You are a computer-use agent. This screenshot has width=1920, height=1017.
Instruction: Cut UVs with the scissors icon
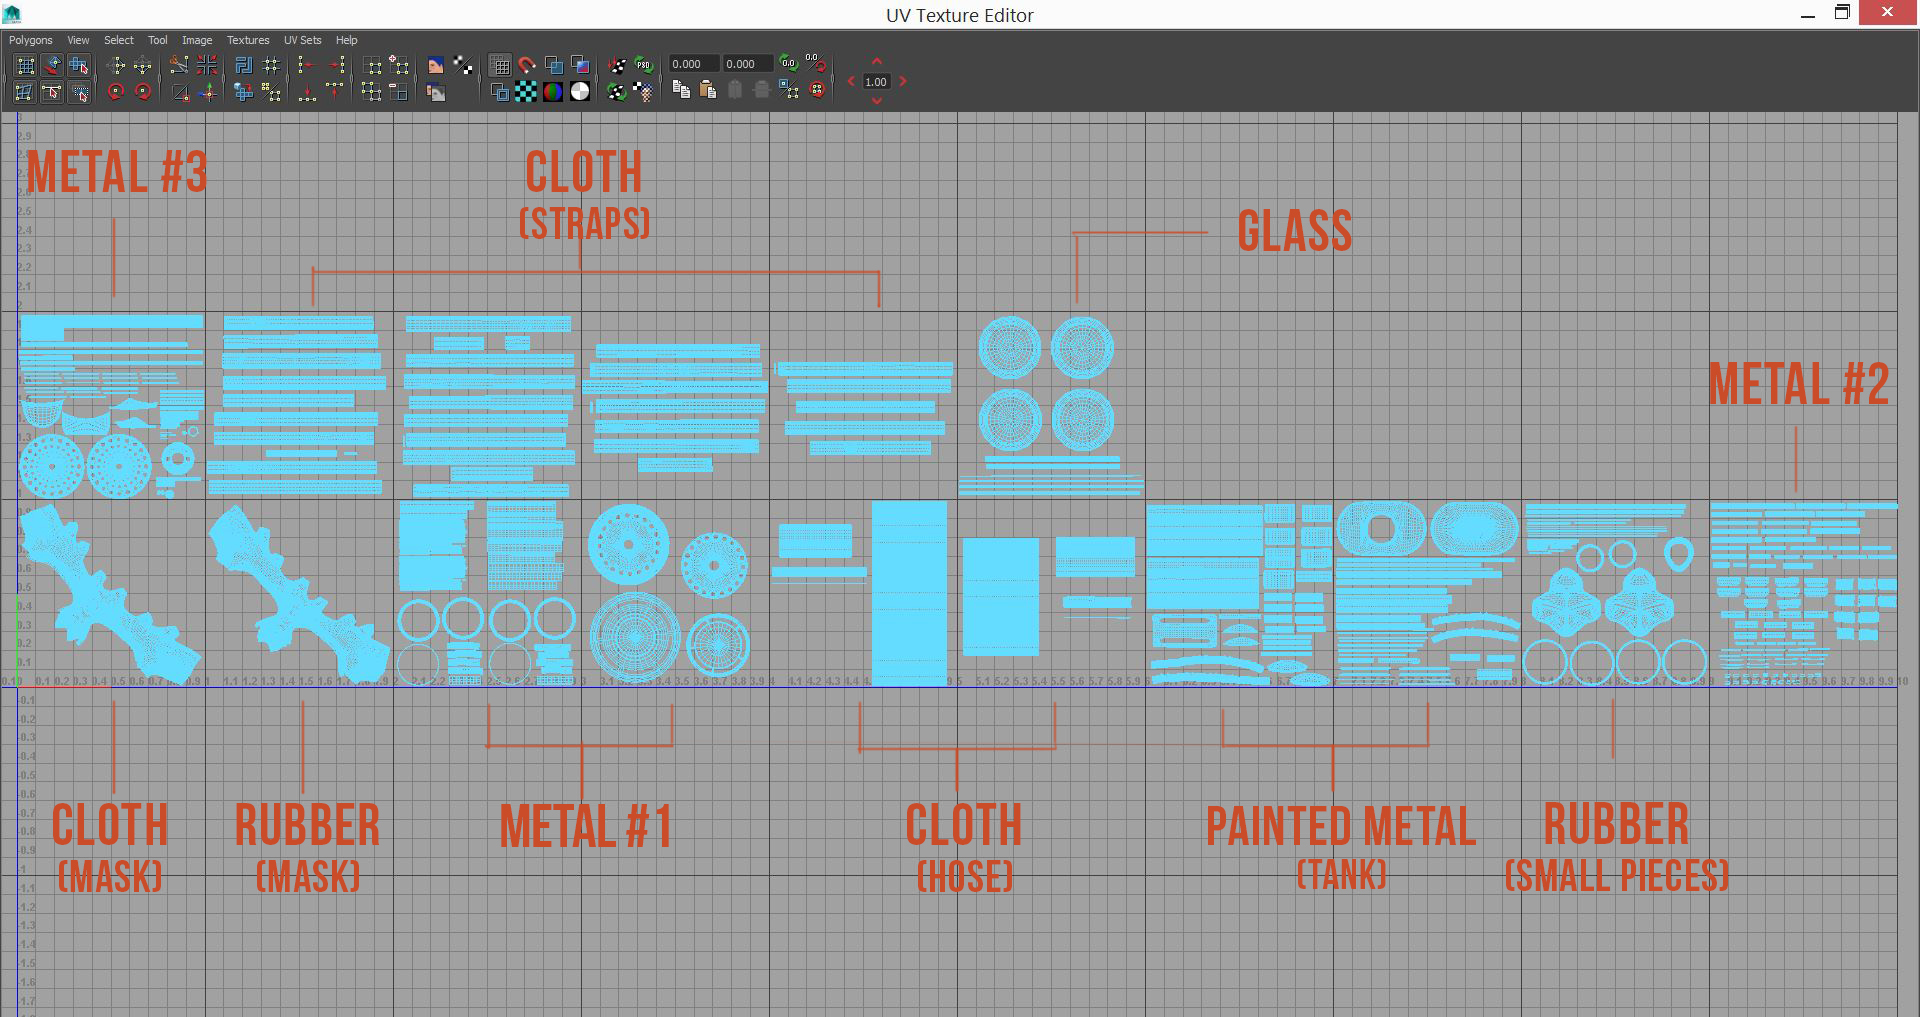pyautogui.click(x=179, y=65)
